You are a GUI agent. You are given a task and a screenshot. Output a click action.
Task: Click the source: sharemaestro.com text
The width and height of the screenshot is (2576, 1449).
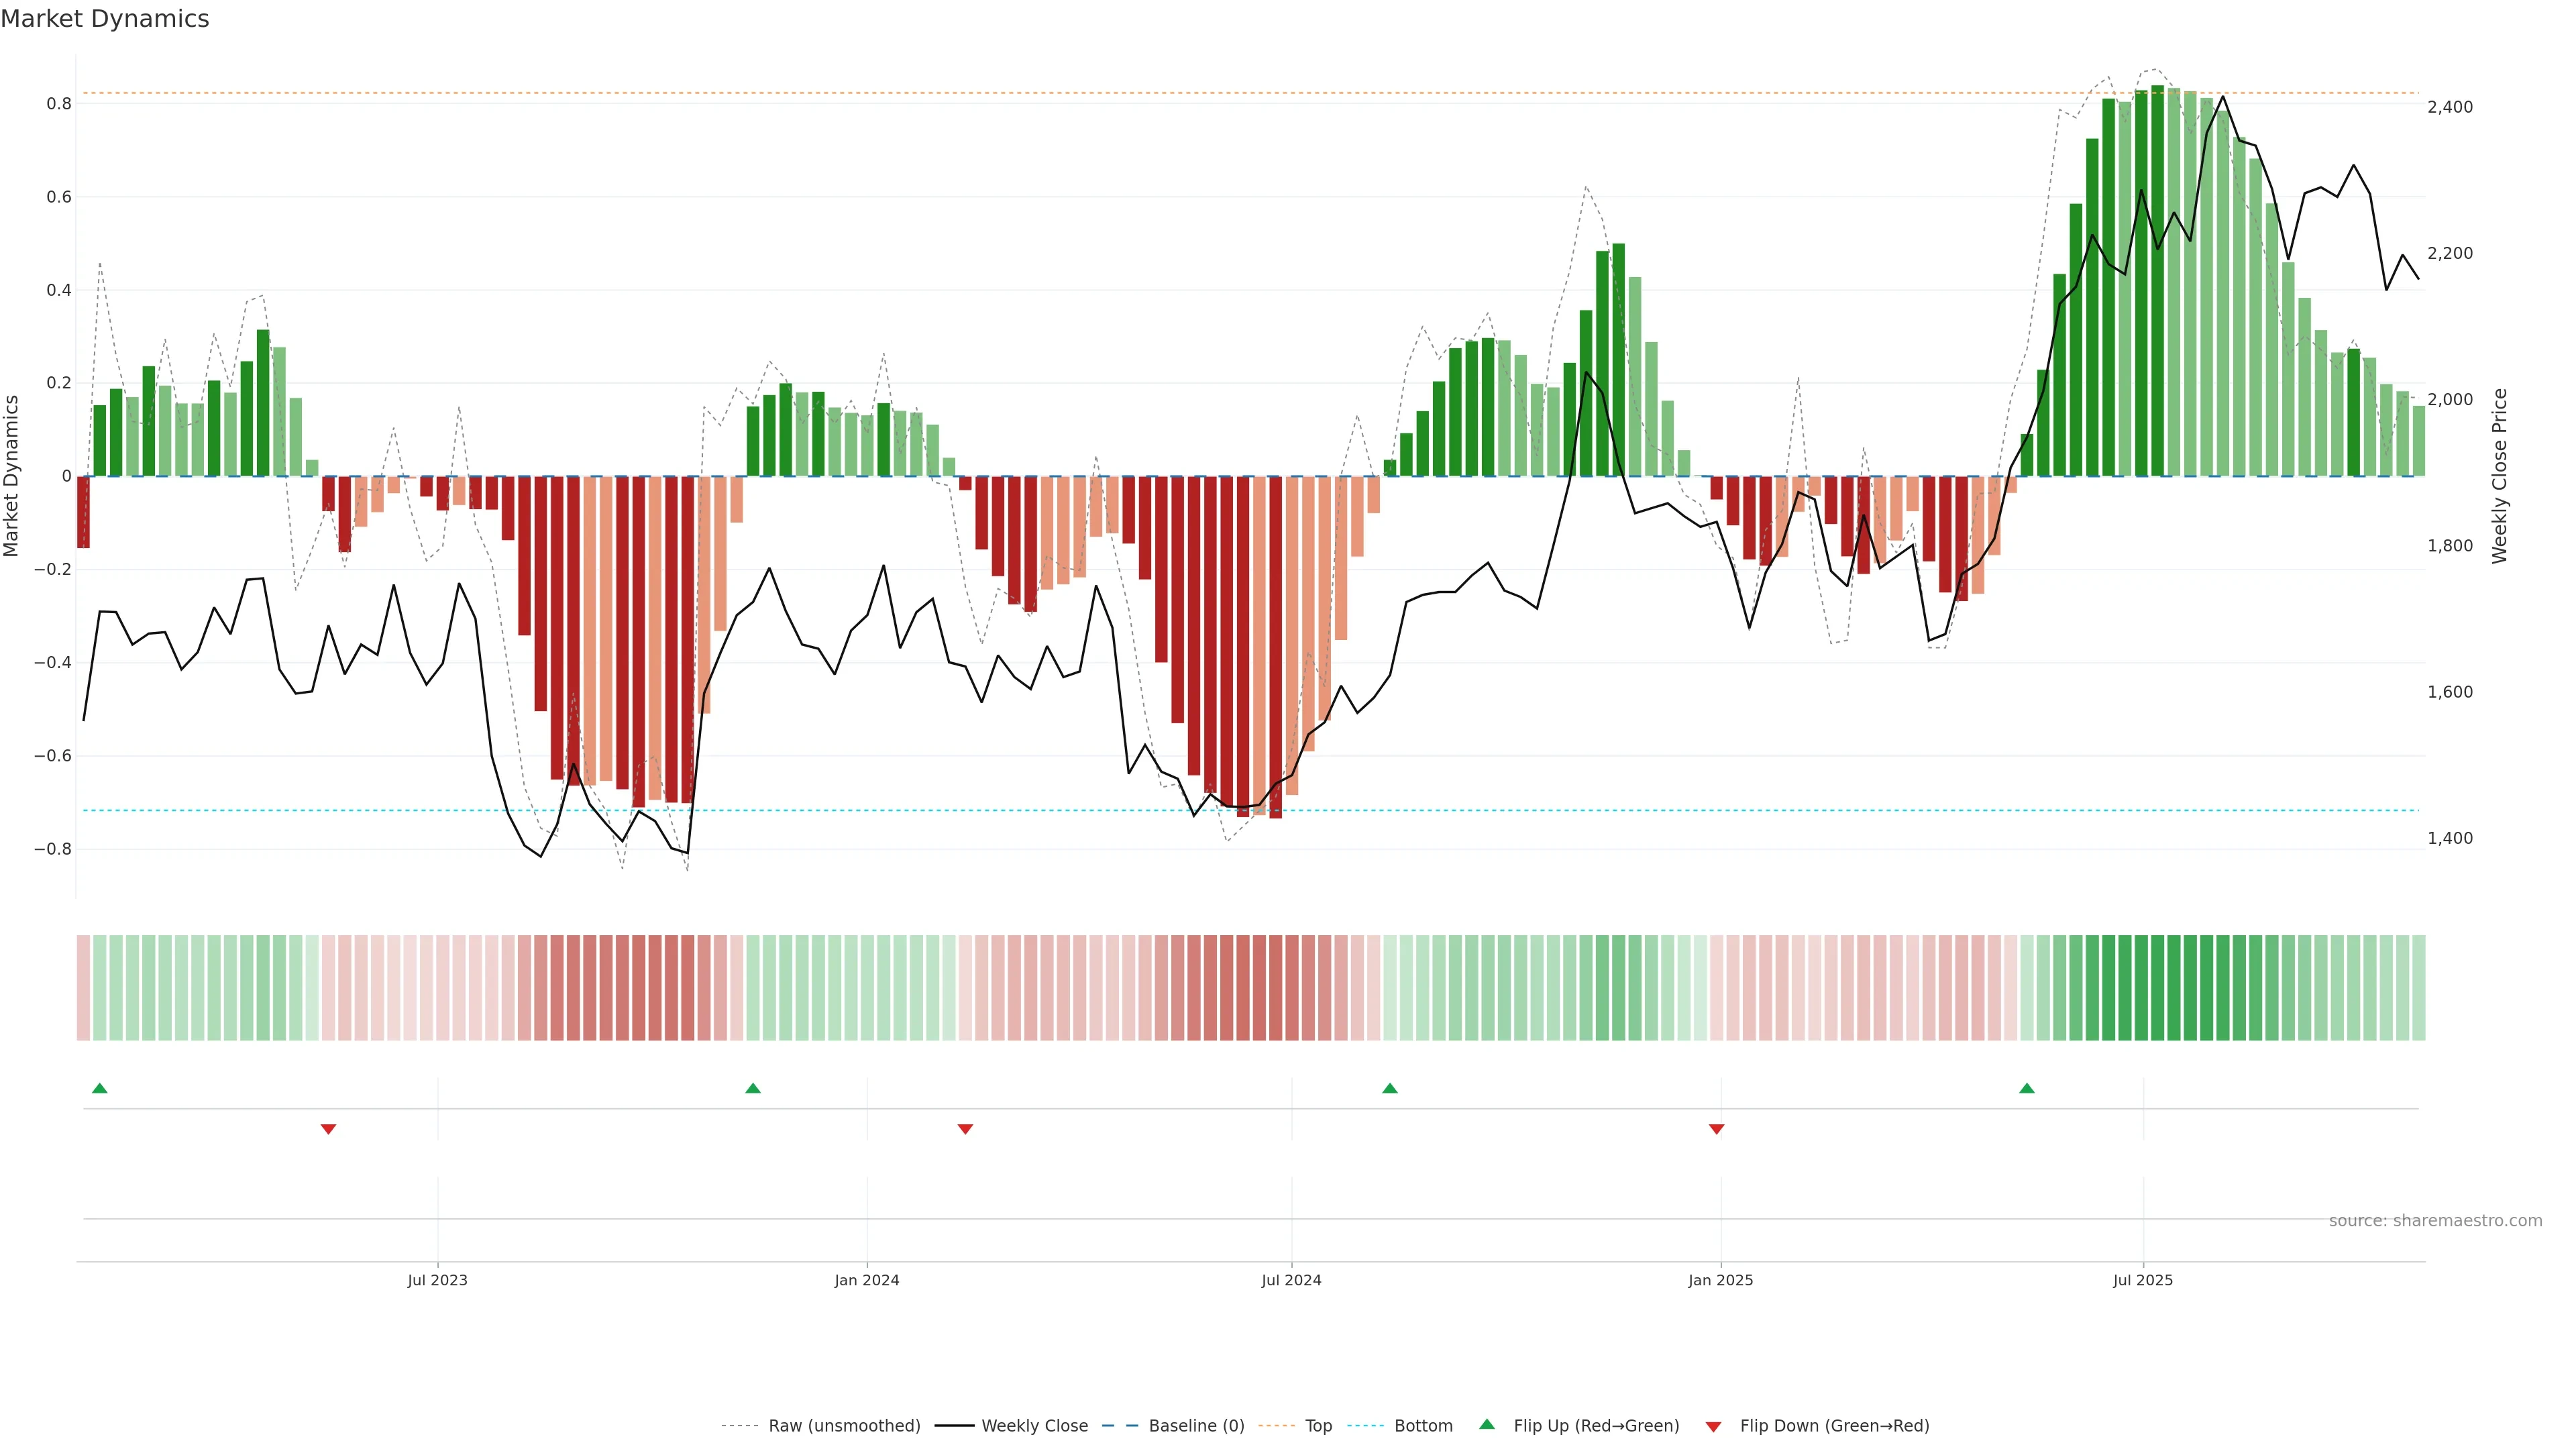click(2435, 1221)
